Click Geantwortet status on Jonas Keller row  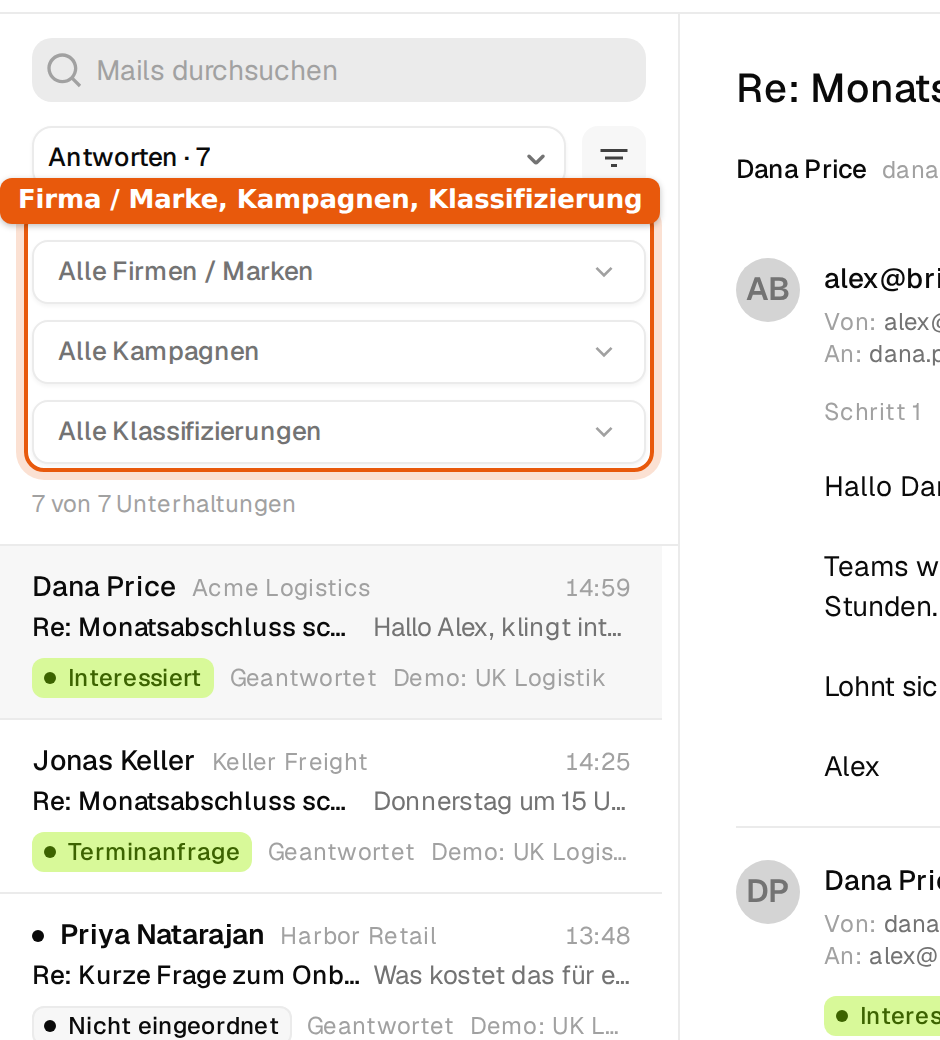(341, 852)
